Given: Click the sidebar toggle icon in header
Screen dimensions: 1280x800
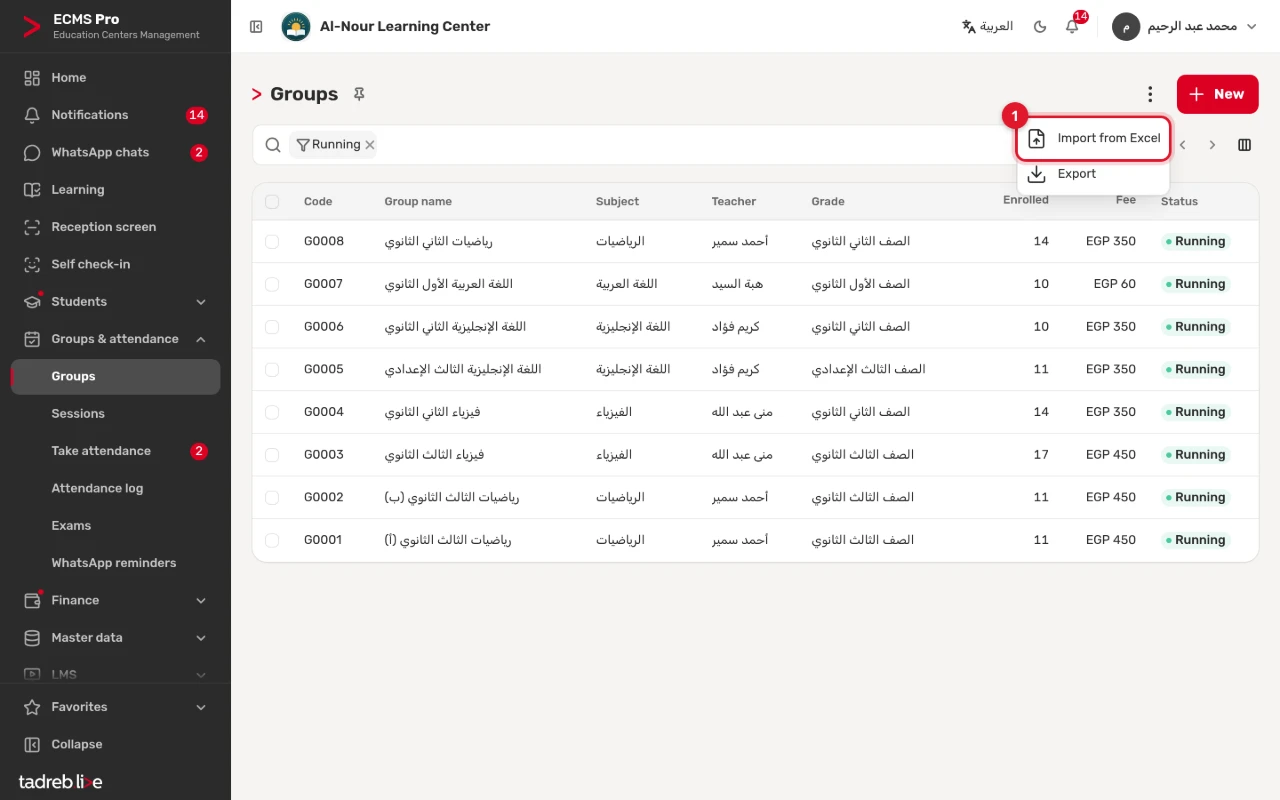Looking at the screenshot, I should (x=256, y=27).
